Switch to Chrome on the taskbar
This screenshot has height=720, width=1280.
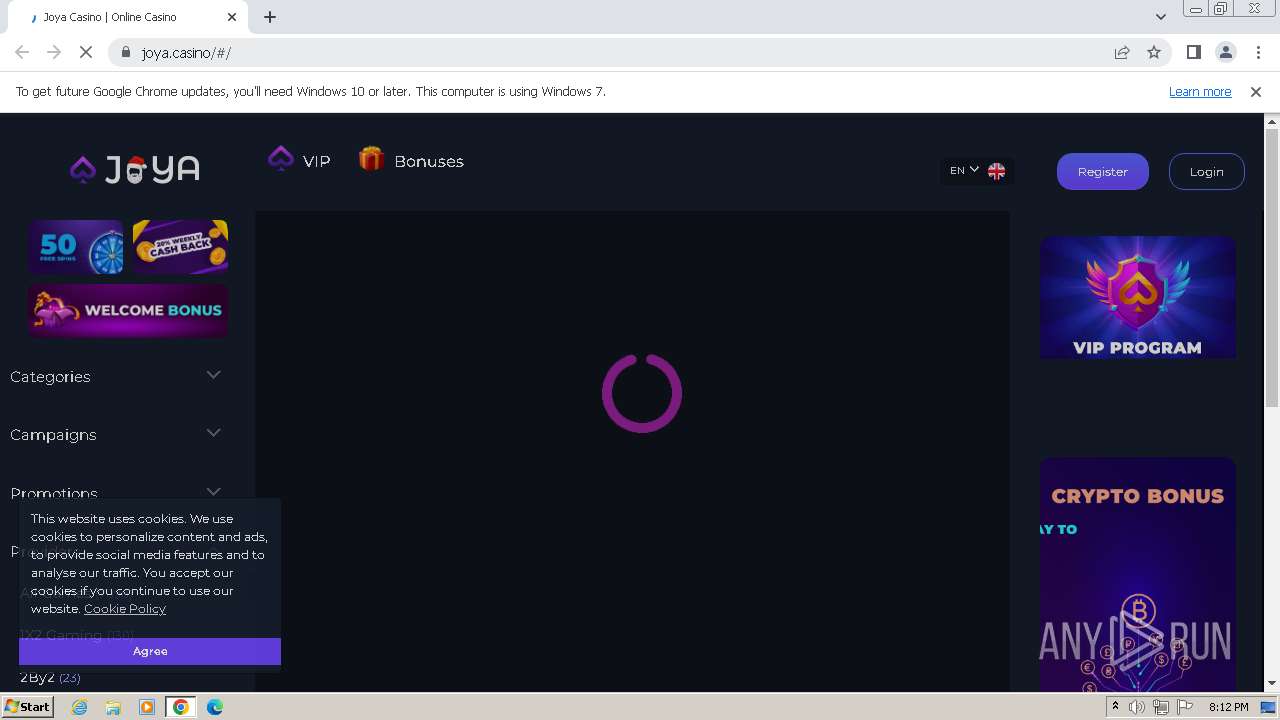[181, 707]
